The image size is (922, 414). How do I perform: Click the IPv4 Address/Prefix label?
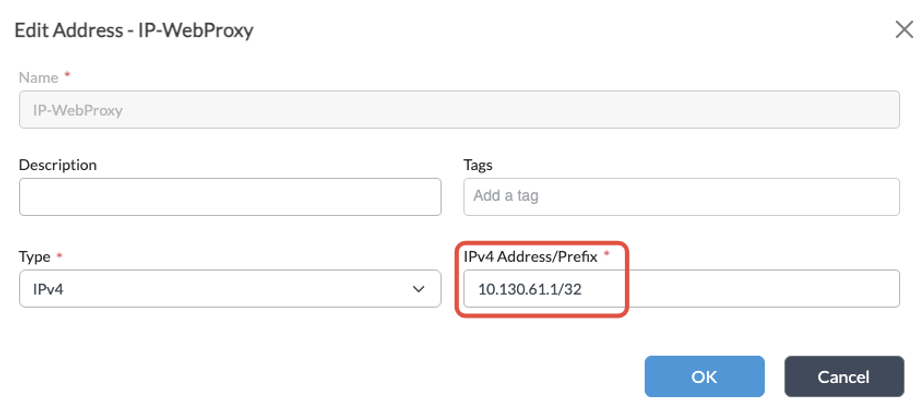530,257
